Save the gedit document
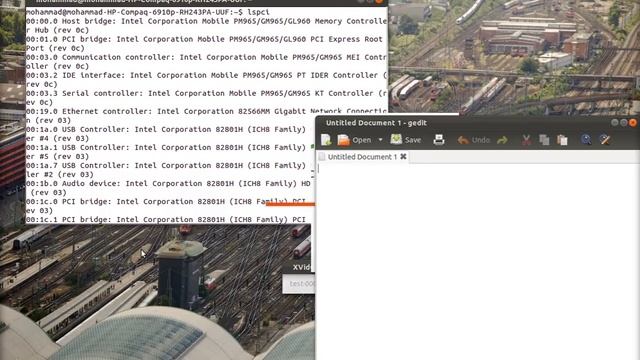Viewport: 640px width, 360px height. pyautogui.click(x=406, y=140)
